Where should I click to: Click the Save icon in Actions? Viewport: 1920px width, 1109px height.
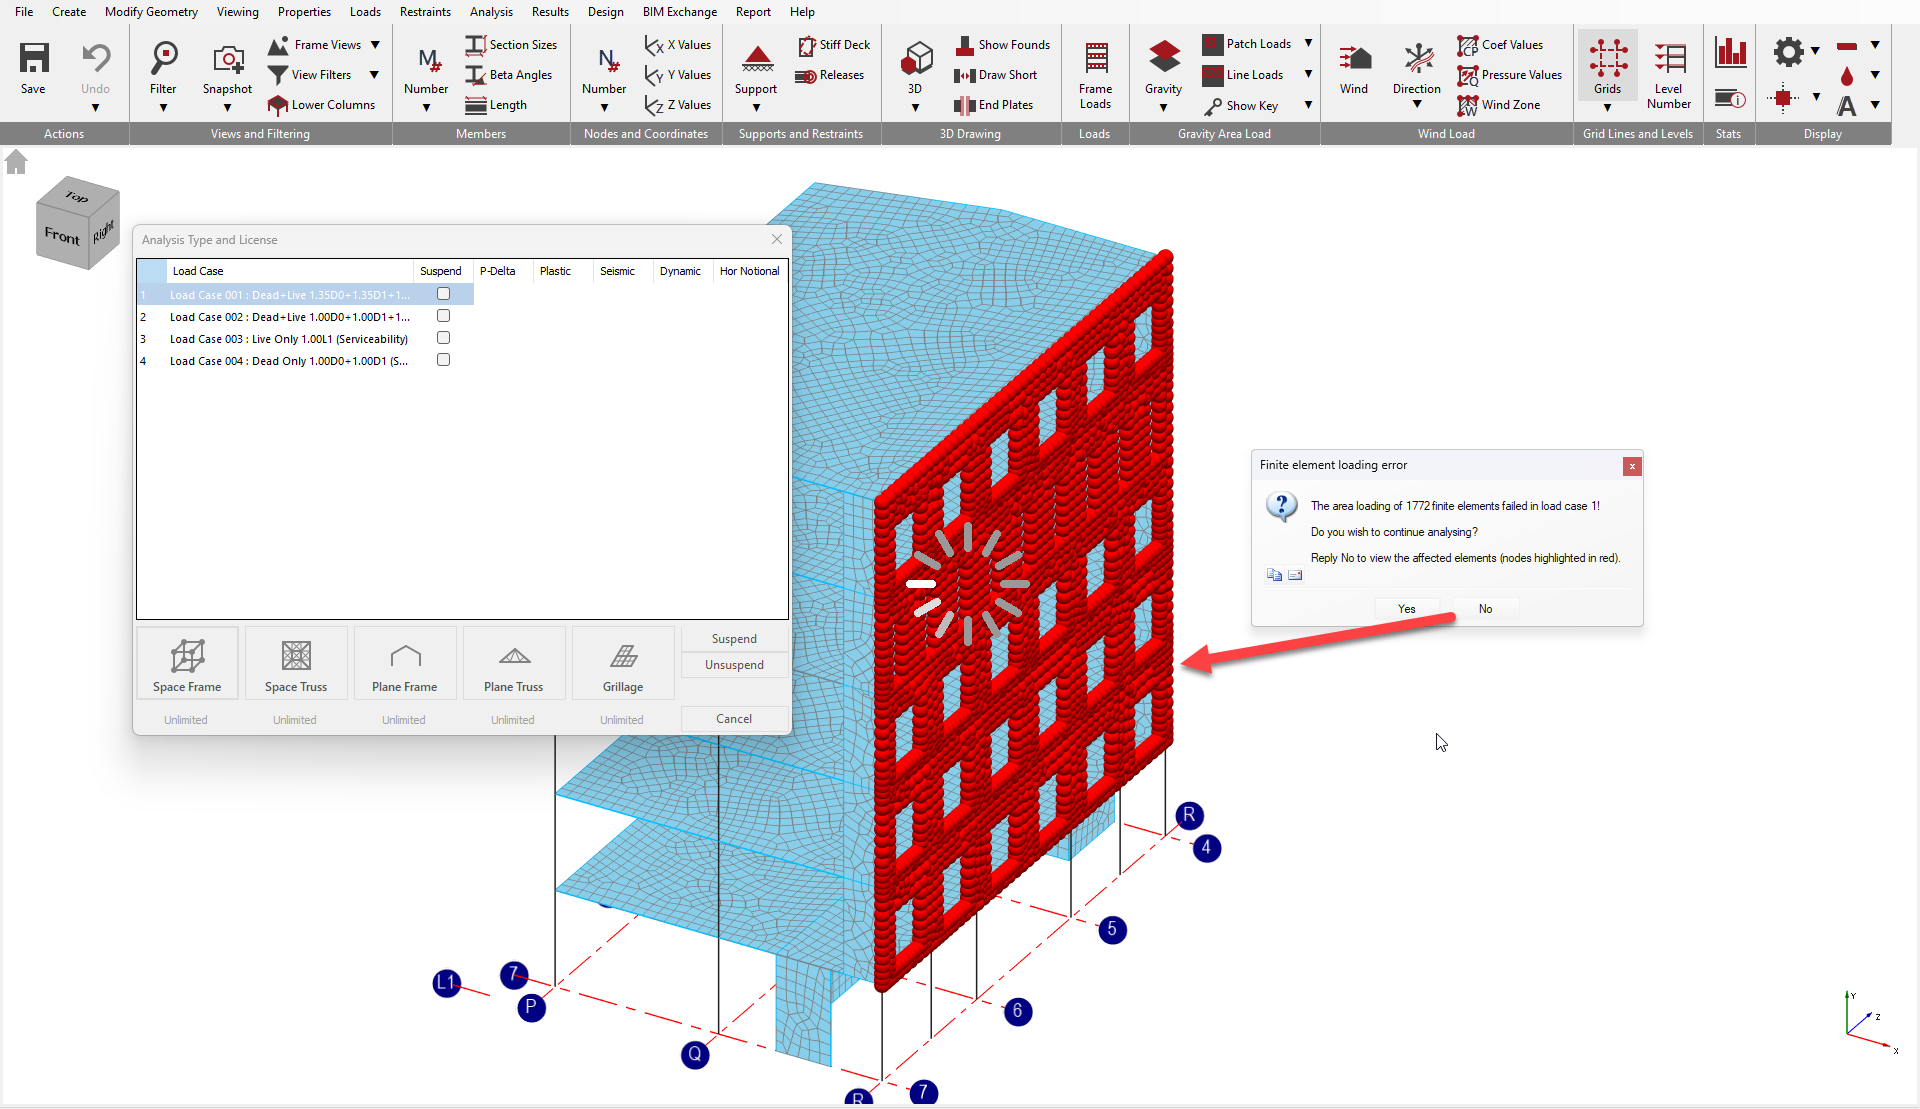(34, 58)
